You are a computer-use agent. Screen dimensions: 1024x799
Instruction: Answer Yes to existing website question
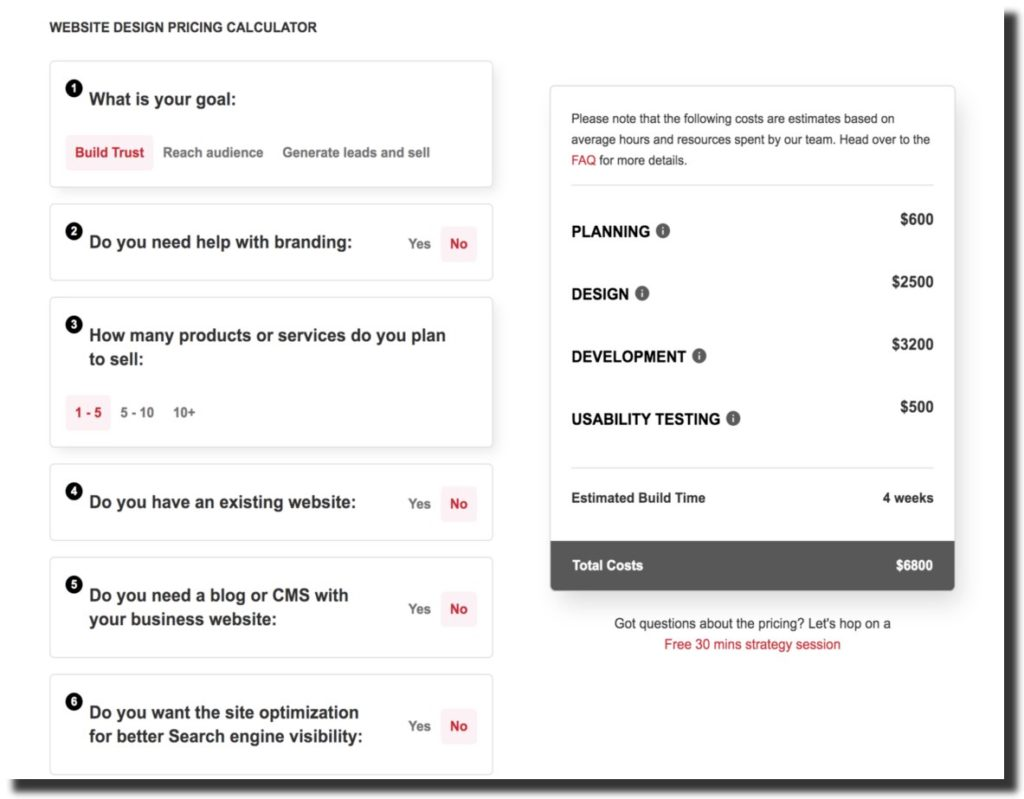(419, 504)
